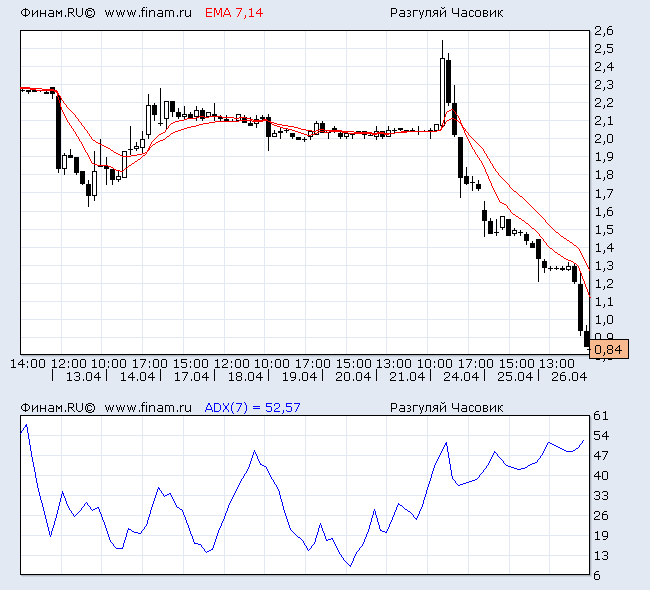
Task: Select the 14.04 date label
Action: pyautogui.click(x=137, y=376)
